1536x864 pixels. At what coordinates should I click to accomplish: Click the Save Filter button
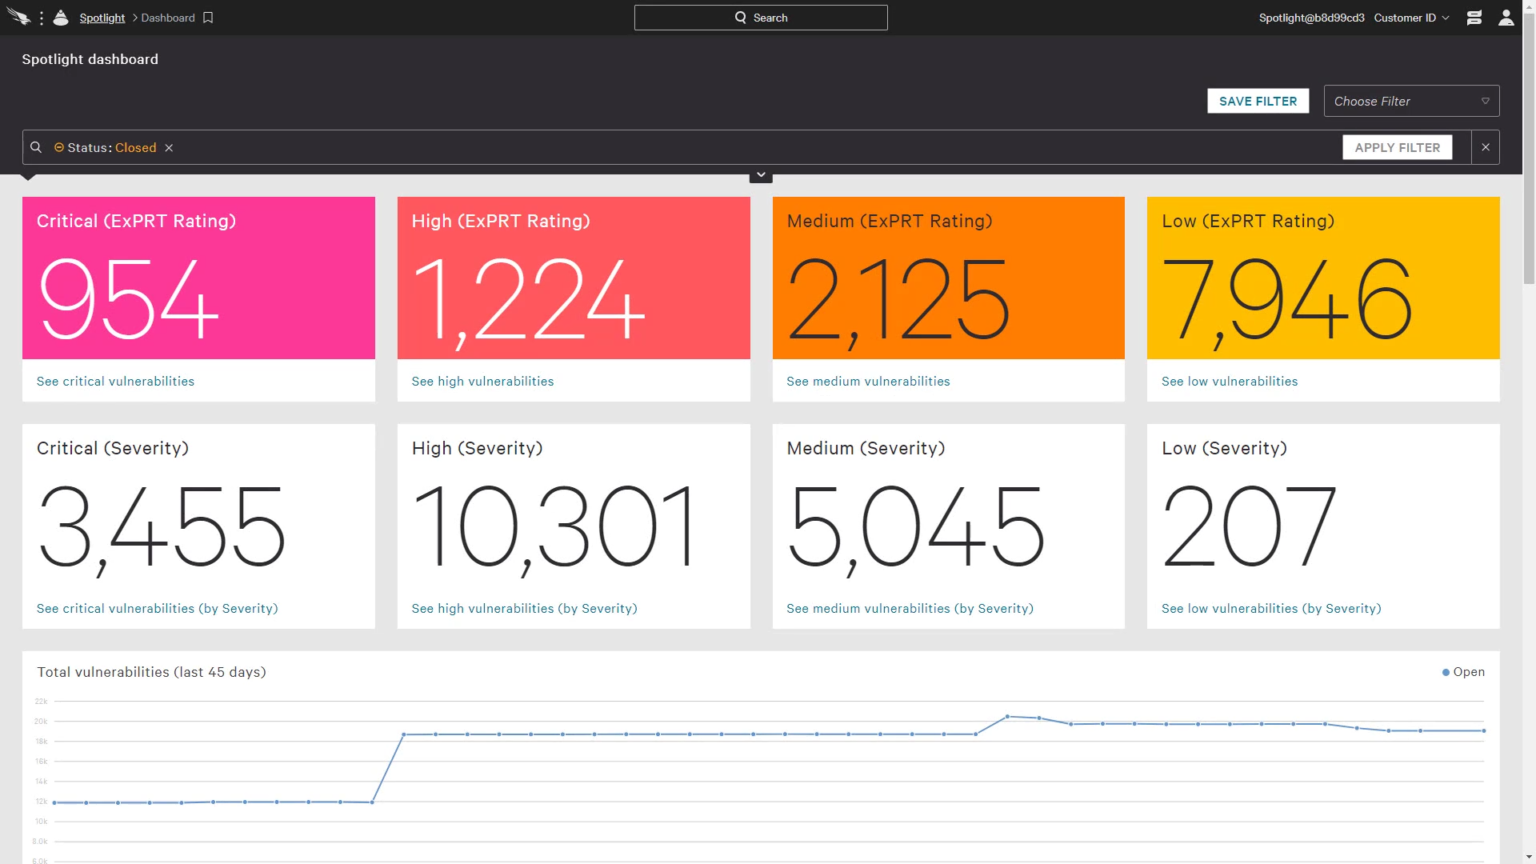click(x=1257, y=101)
